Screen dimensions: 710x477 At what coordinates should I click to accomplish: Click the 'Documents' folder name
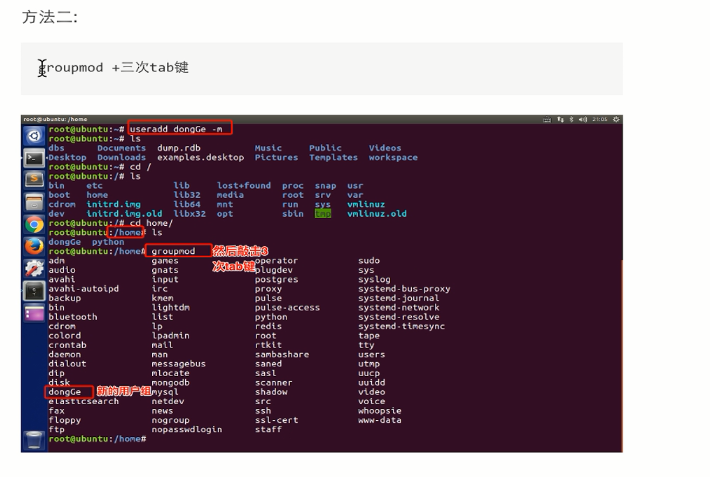pos(121,148)
